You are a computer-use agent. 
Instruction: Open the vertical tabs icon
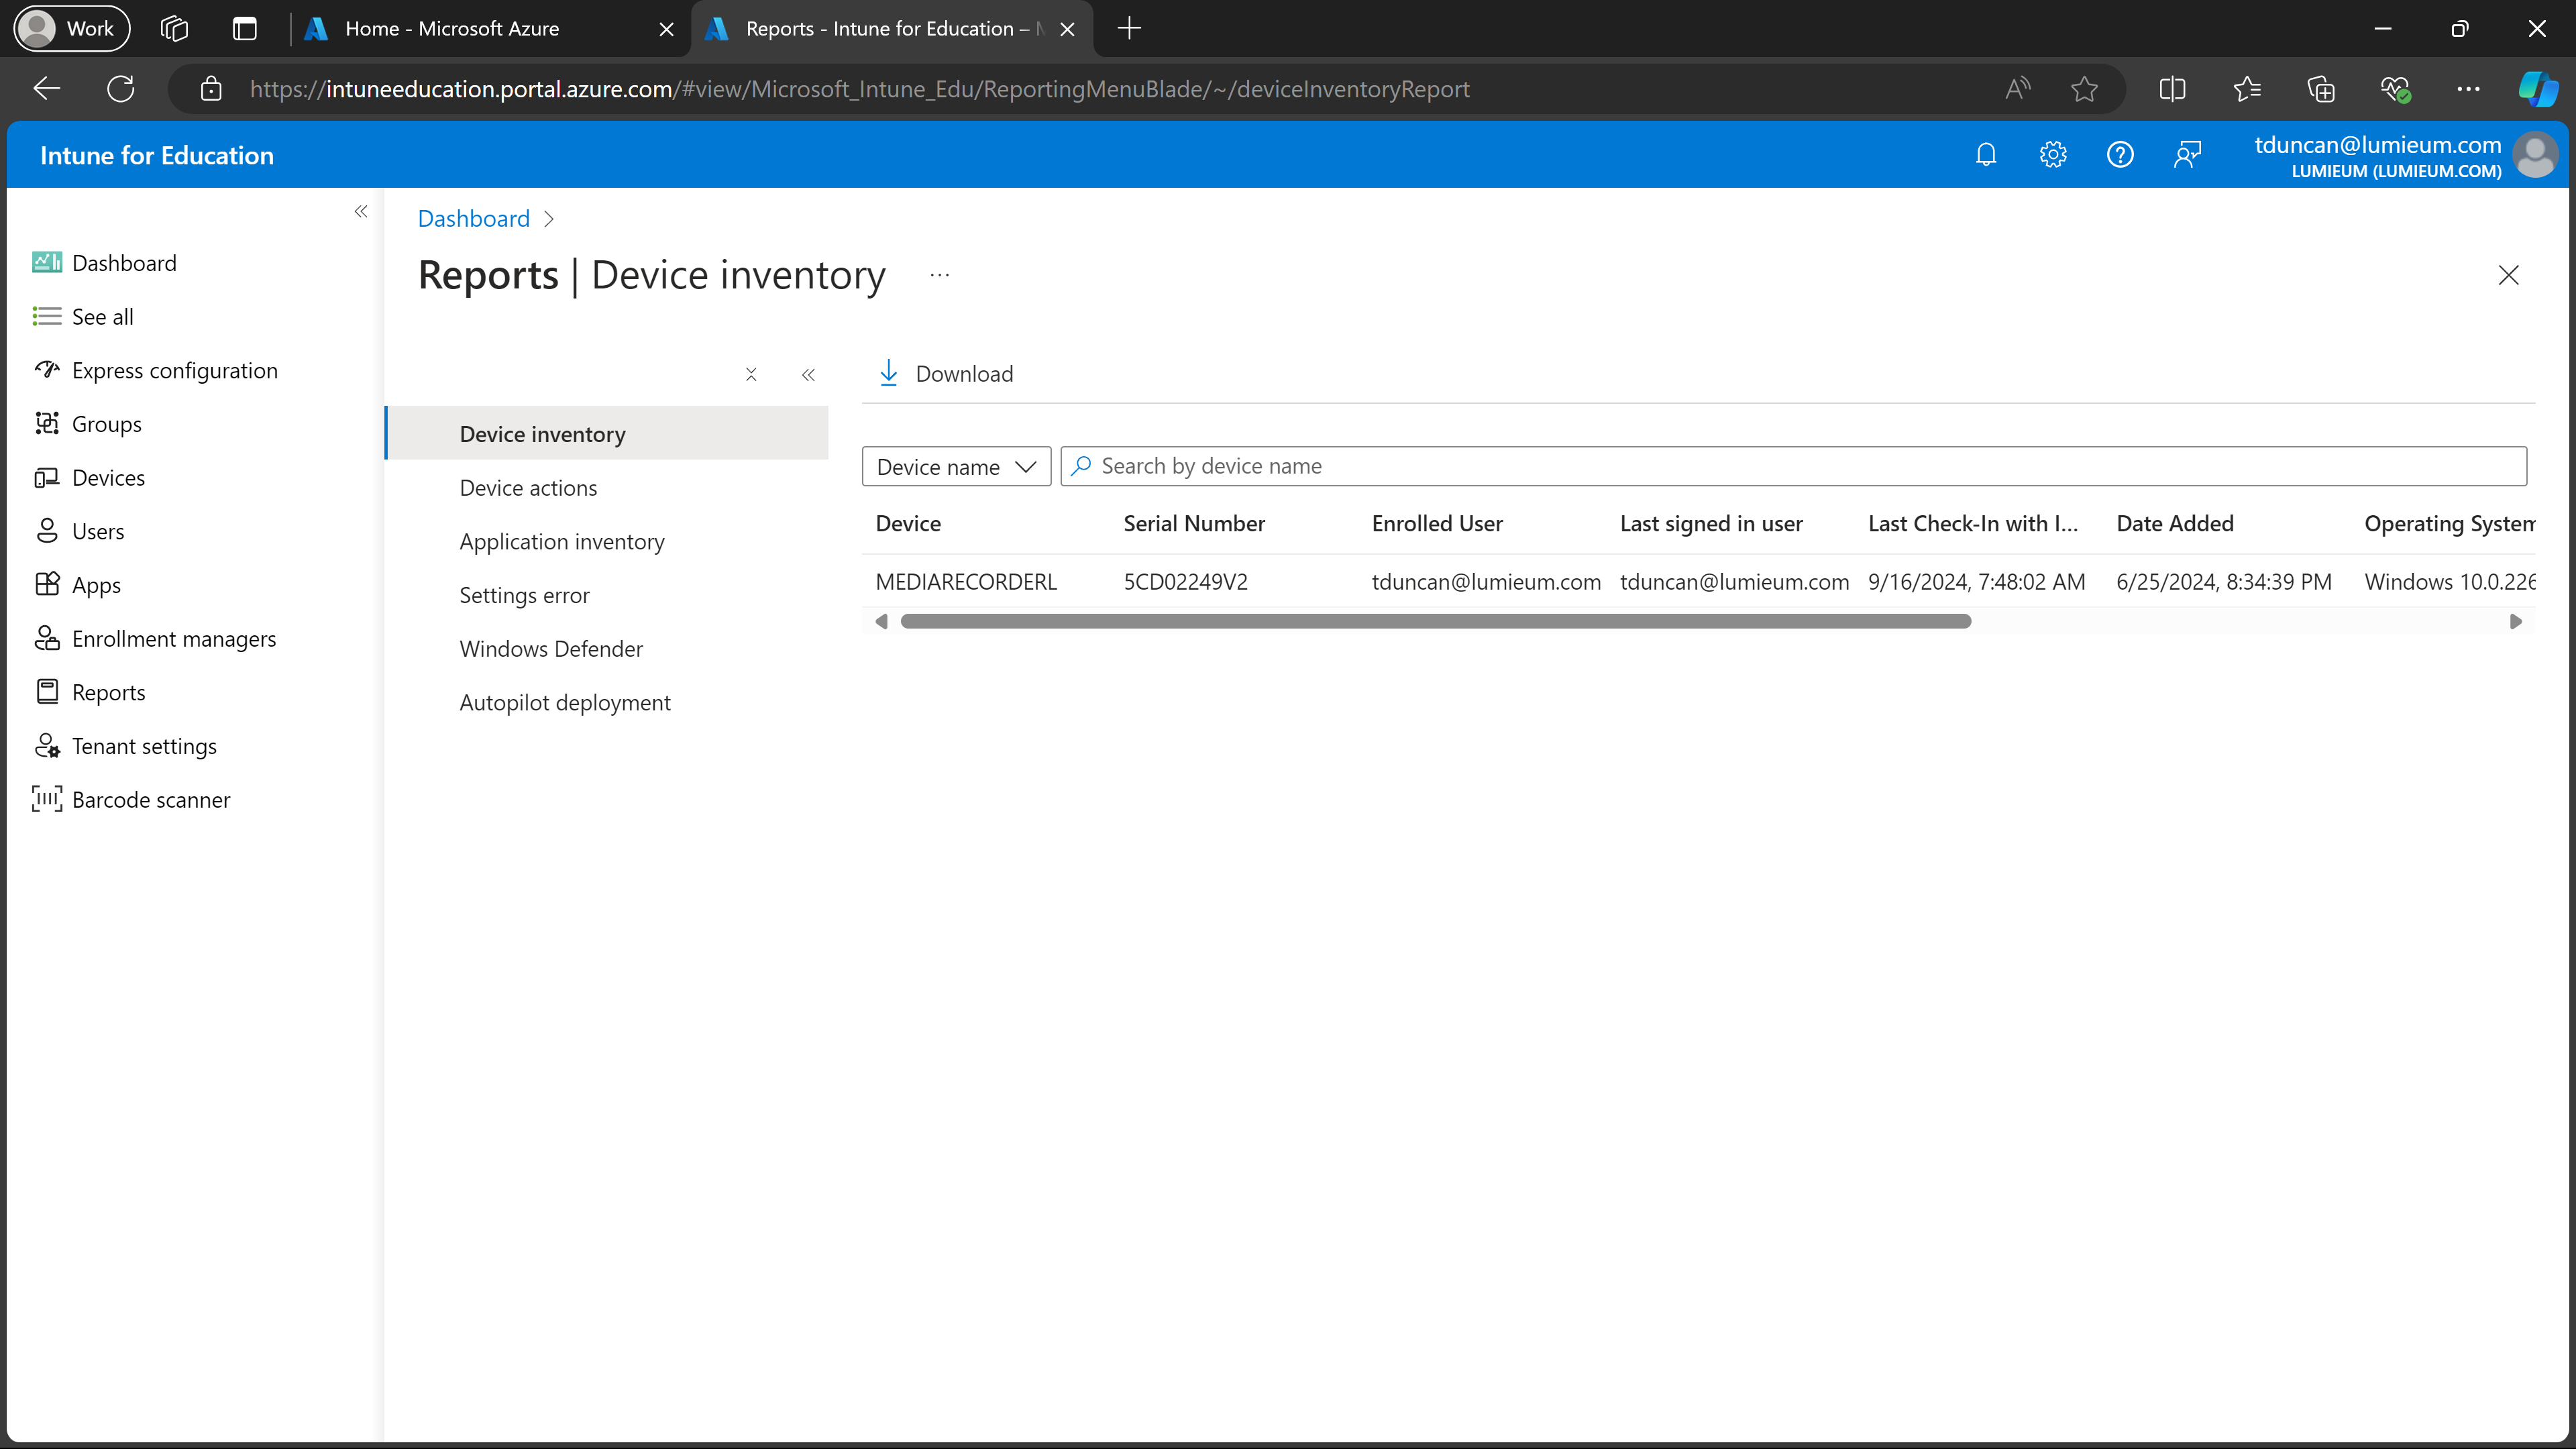coord(244,28)
